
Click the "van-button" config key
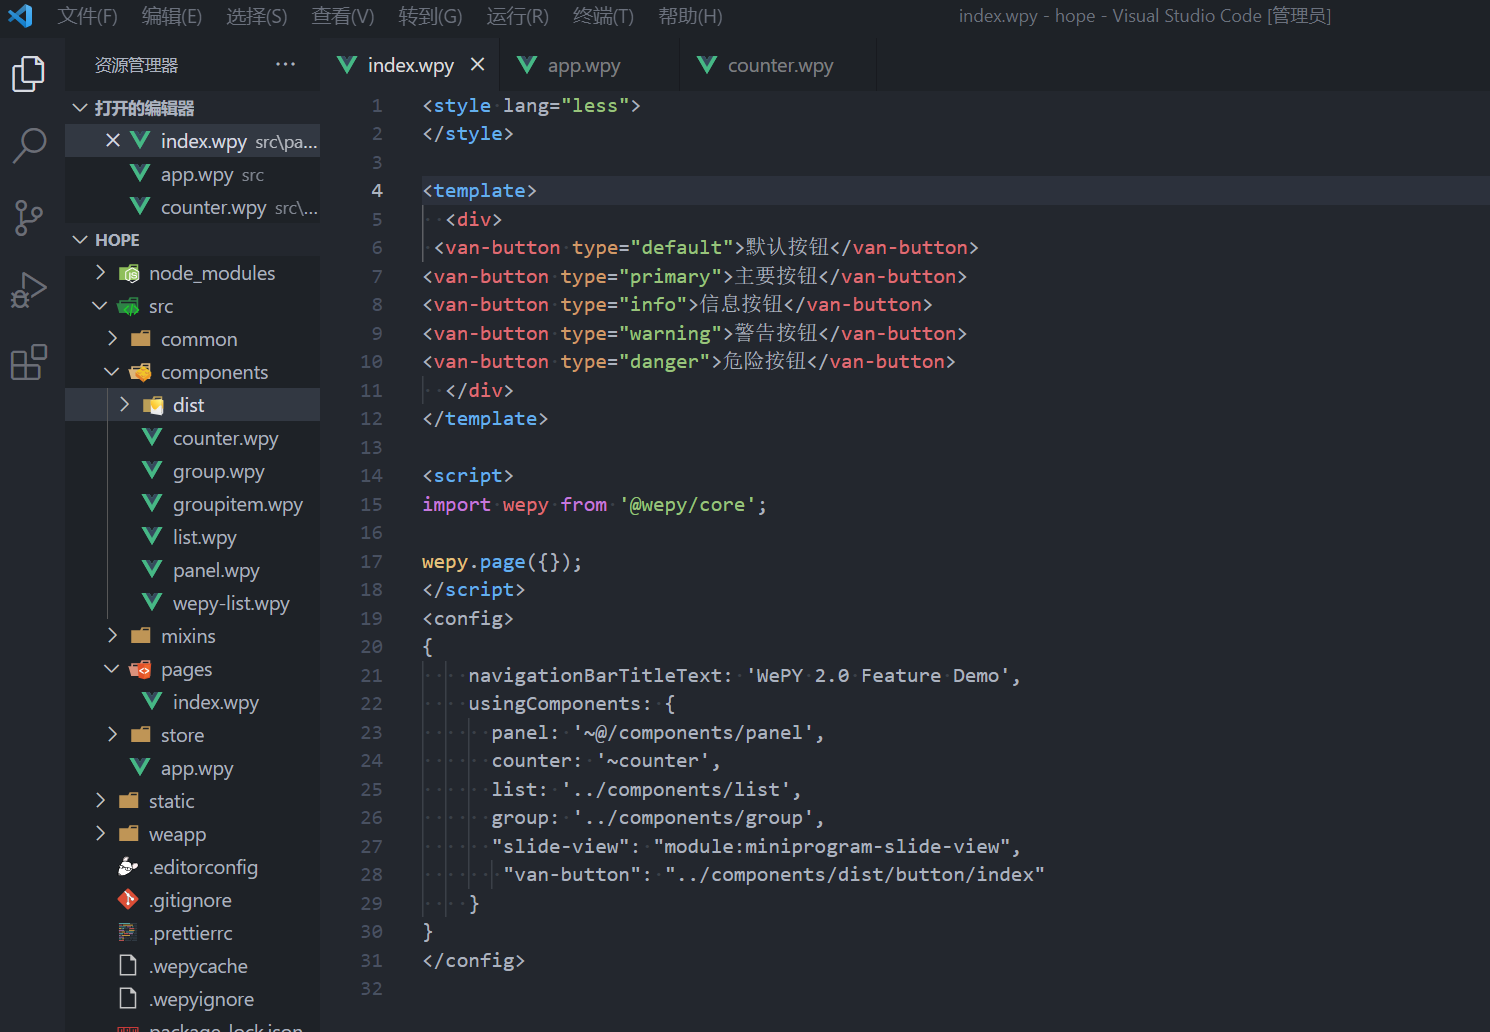(x=571, y=874)
